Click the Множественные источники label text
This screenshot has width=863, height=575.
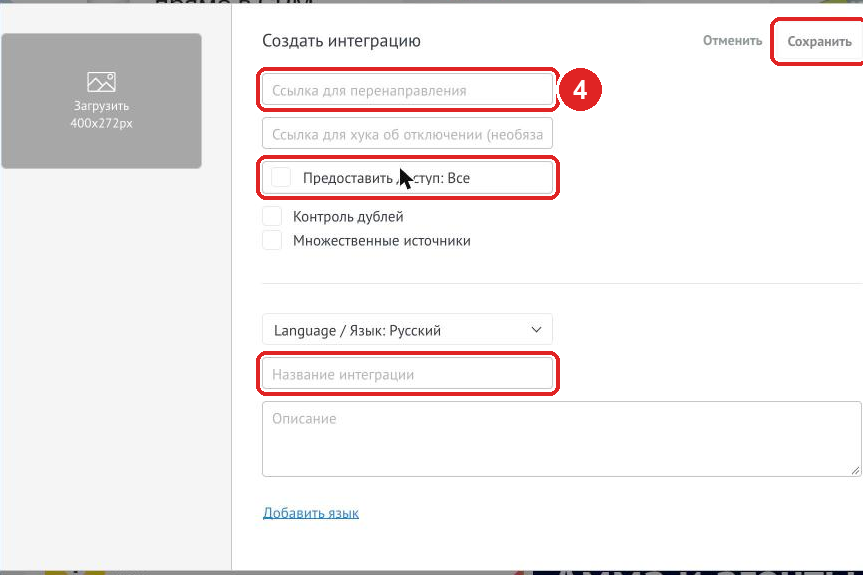click(x=381, y=241)
